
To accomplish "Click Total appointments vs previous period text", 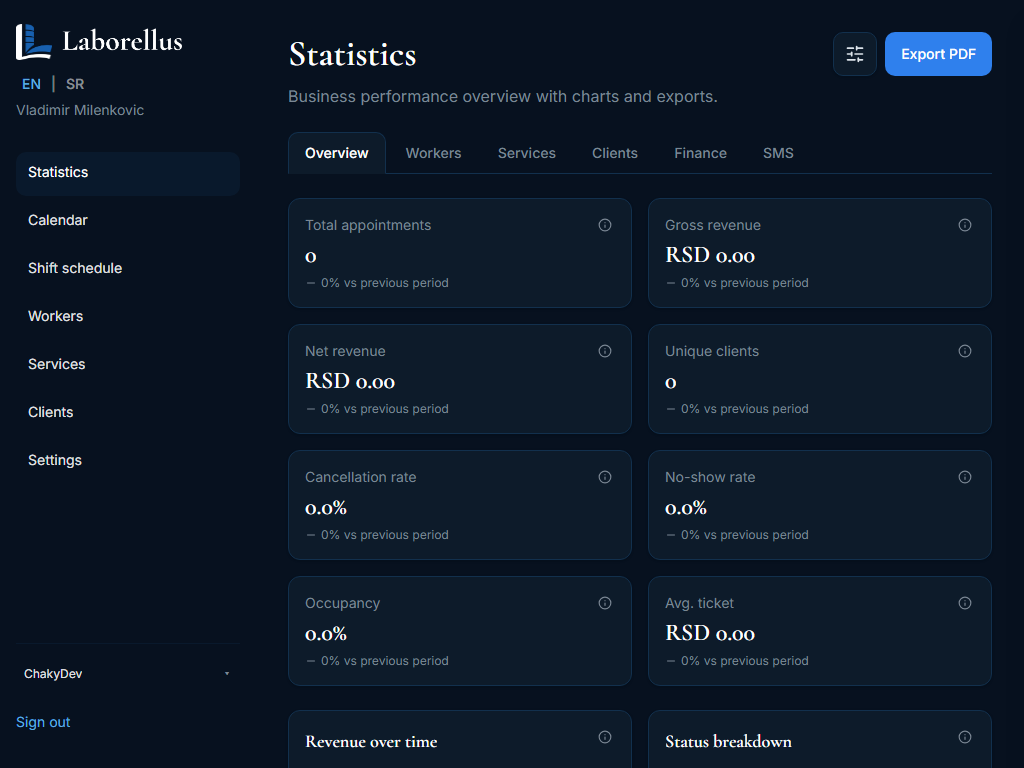I will coord(377,283).
